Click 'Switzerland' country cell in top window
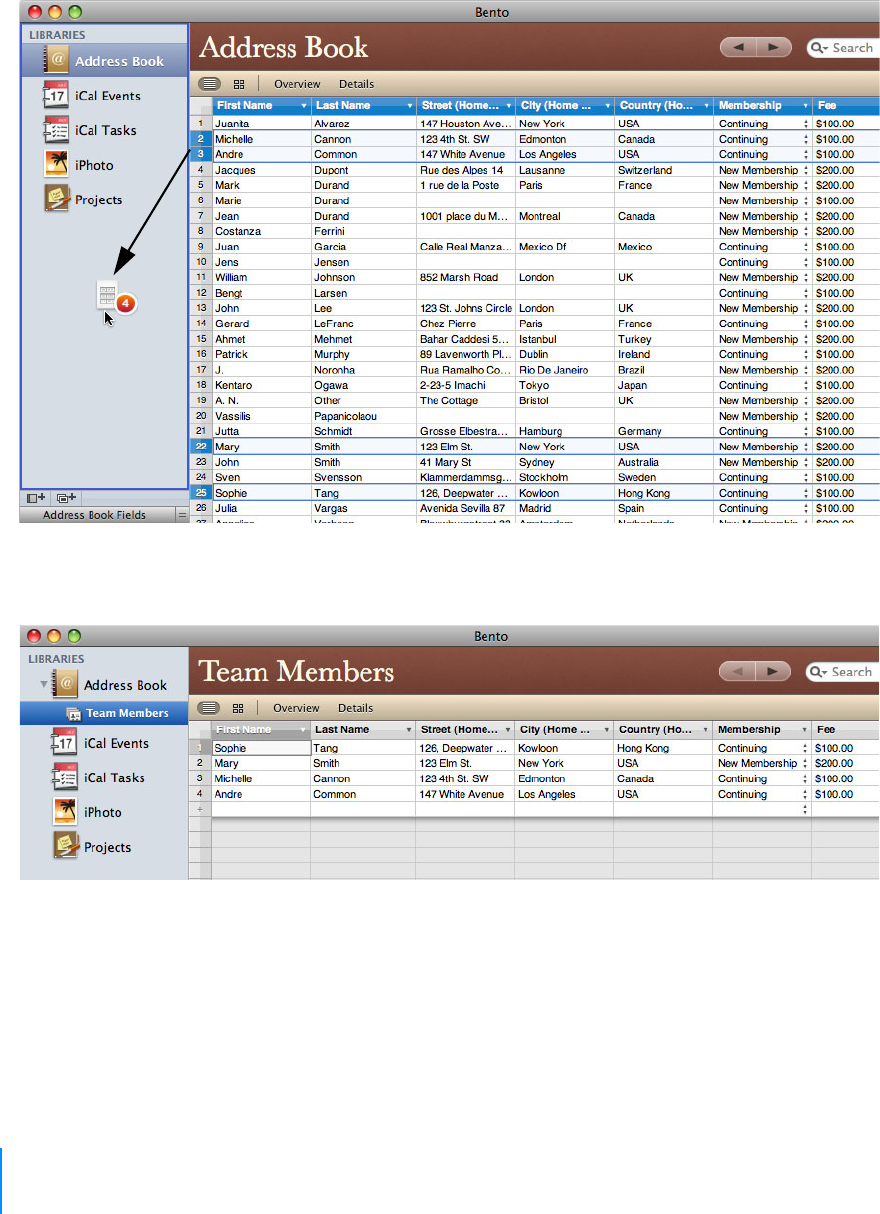Image resolution: width=880 pixels, height=1214 pixels. tap(664, 170)
